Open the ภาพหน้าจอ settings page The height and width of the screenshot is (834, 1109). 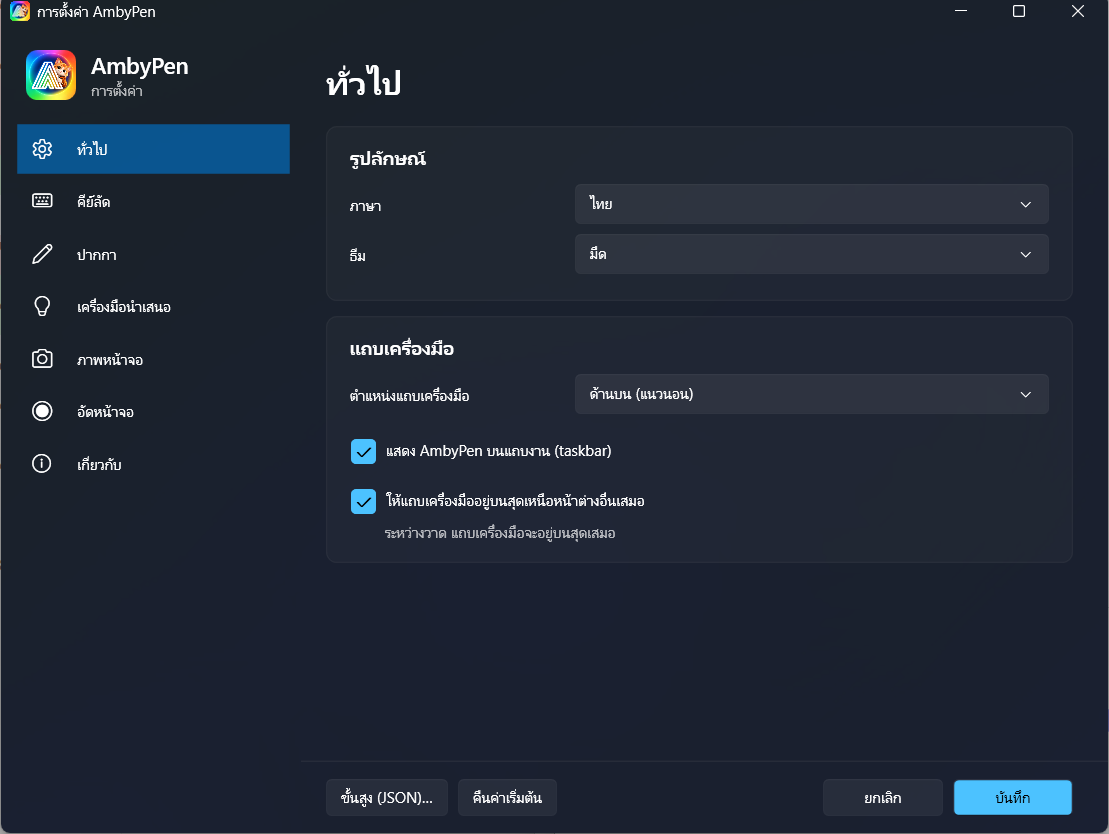(x=153, y=359)
